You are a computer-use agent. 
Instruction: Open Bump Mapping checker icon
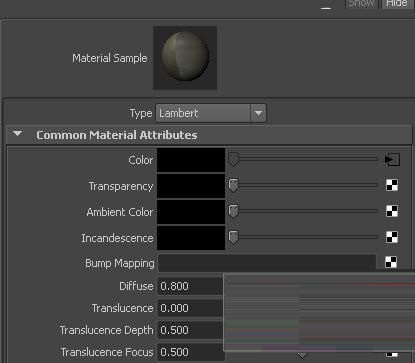coord(391,262)
